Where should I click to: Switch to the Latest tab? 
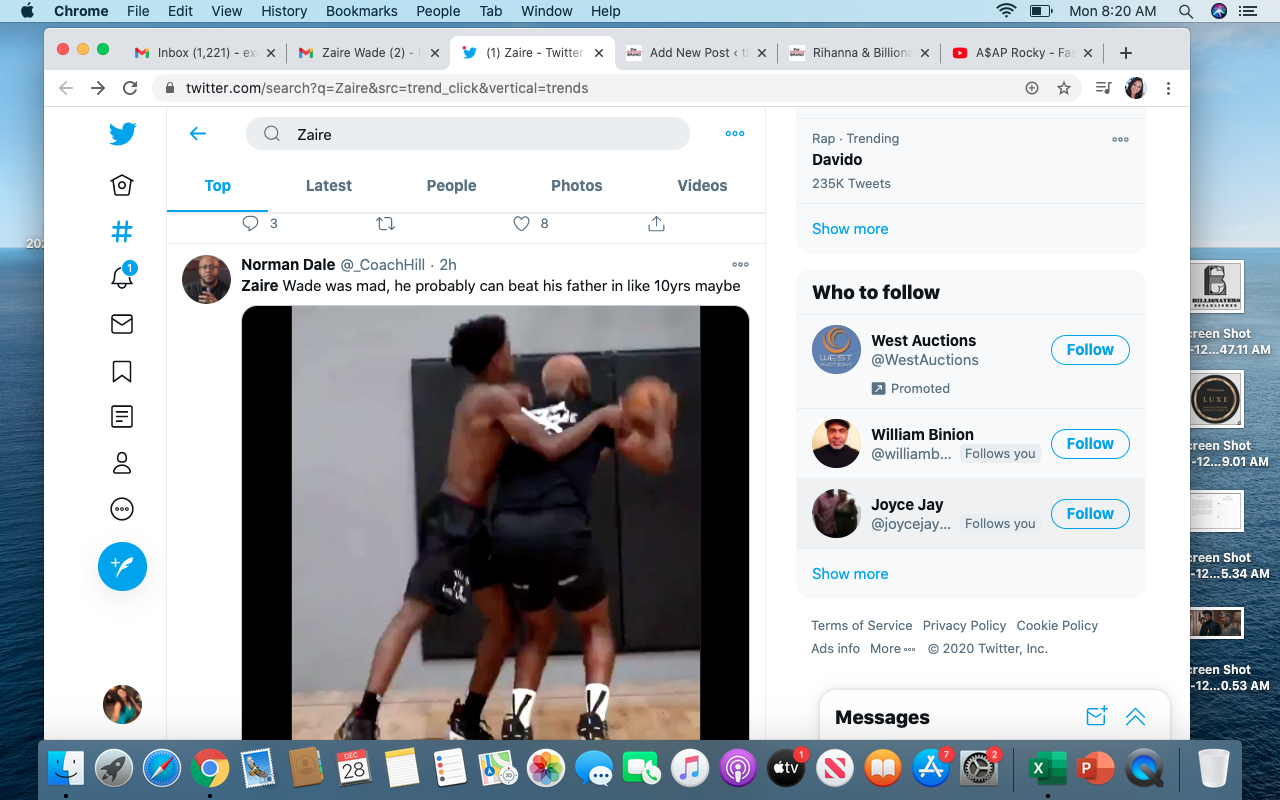(x=329, y=186)
